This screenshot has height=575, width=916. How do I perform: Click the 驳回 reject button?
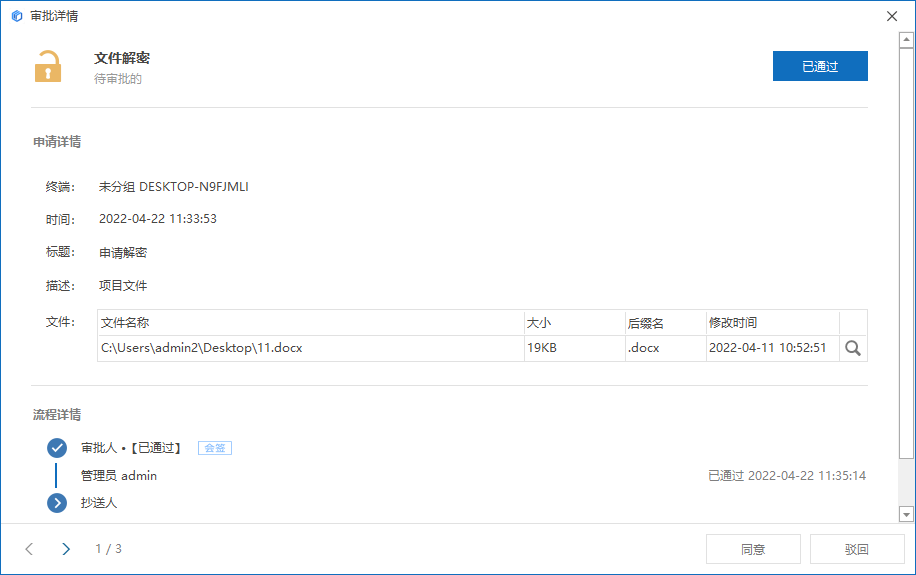tap(857, 549)
